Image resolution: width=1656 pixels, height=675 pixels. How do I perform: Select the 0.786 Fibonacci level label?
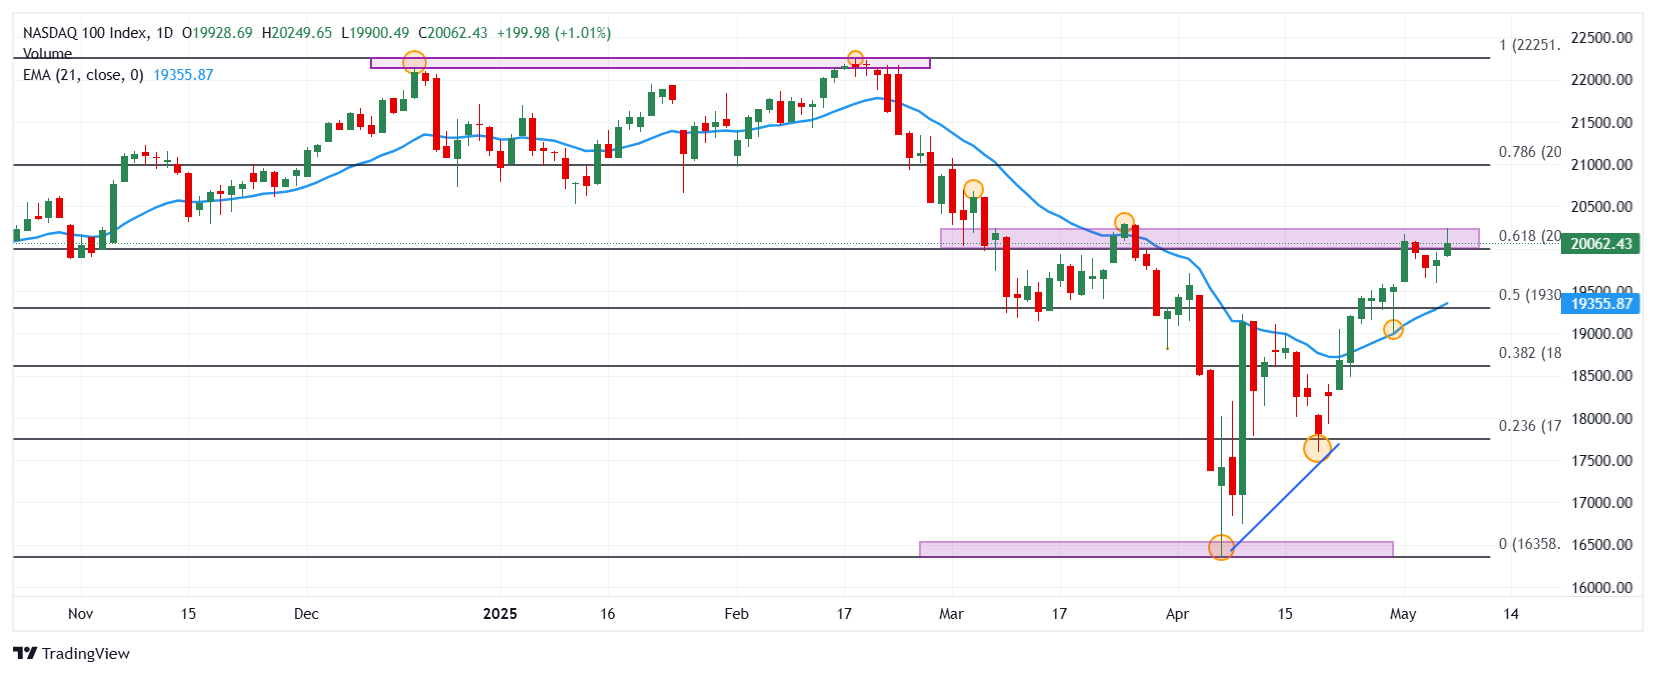1529,152
